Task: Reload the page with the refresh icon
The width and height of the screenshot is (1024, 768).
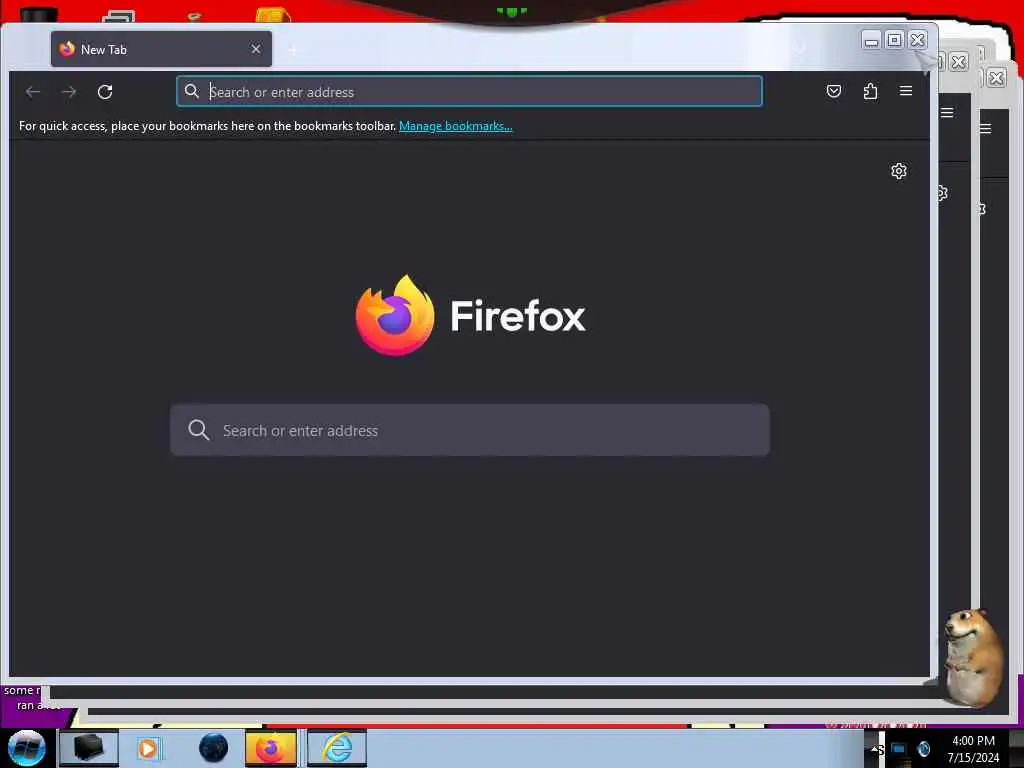Action: (x=105, y=92)
